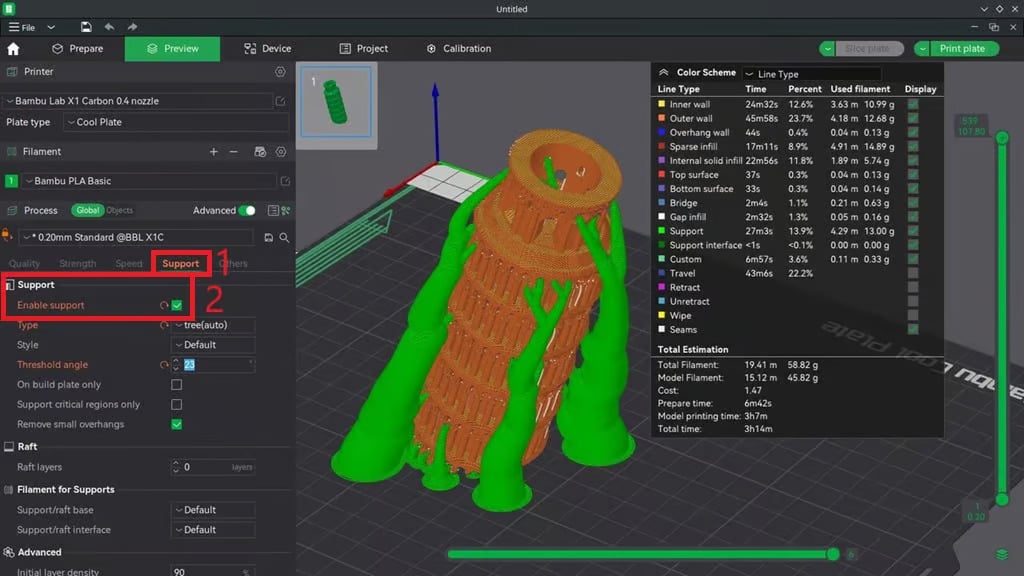The width and height of the screenshot is (1024, 576).
Task: Uncheck Remove small overhangs
Action: tap(176, 424)
